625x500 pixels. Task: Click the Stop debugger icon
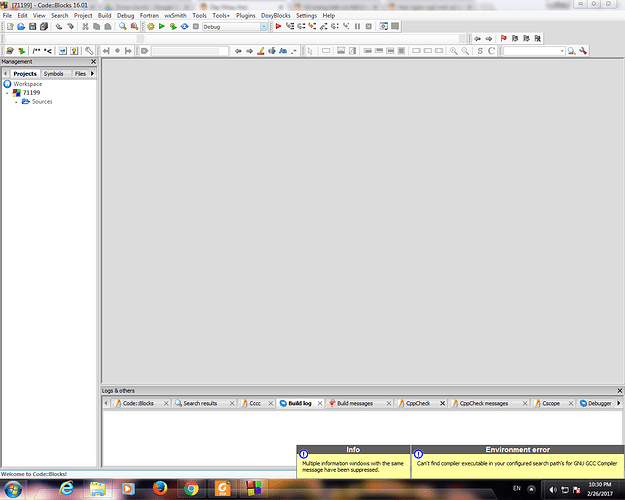(369, 26)
